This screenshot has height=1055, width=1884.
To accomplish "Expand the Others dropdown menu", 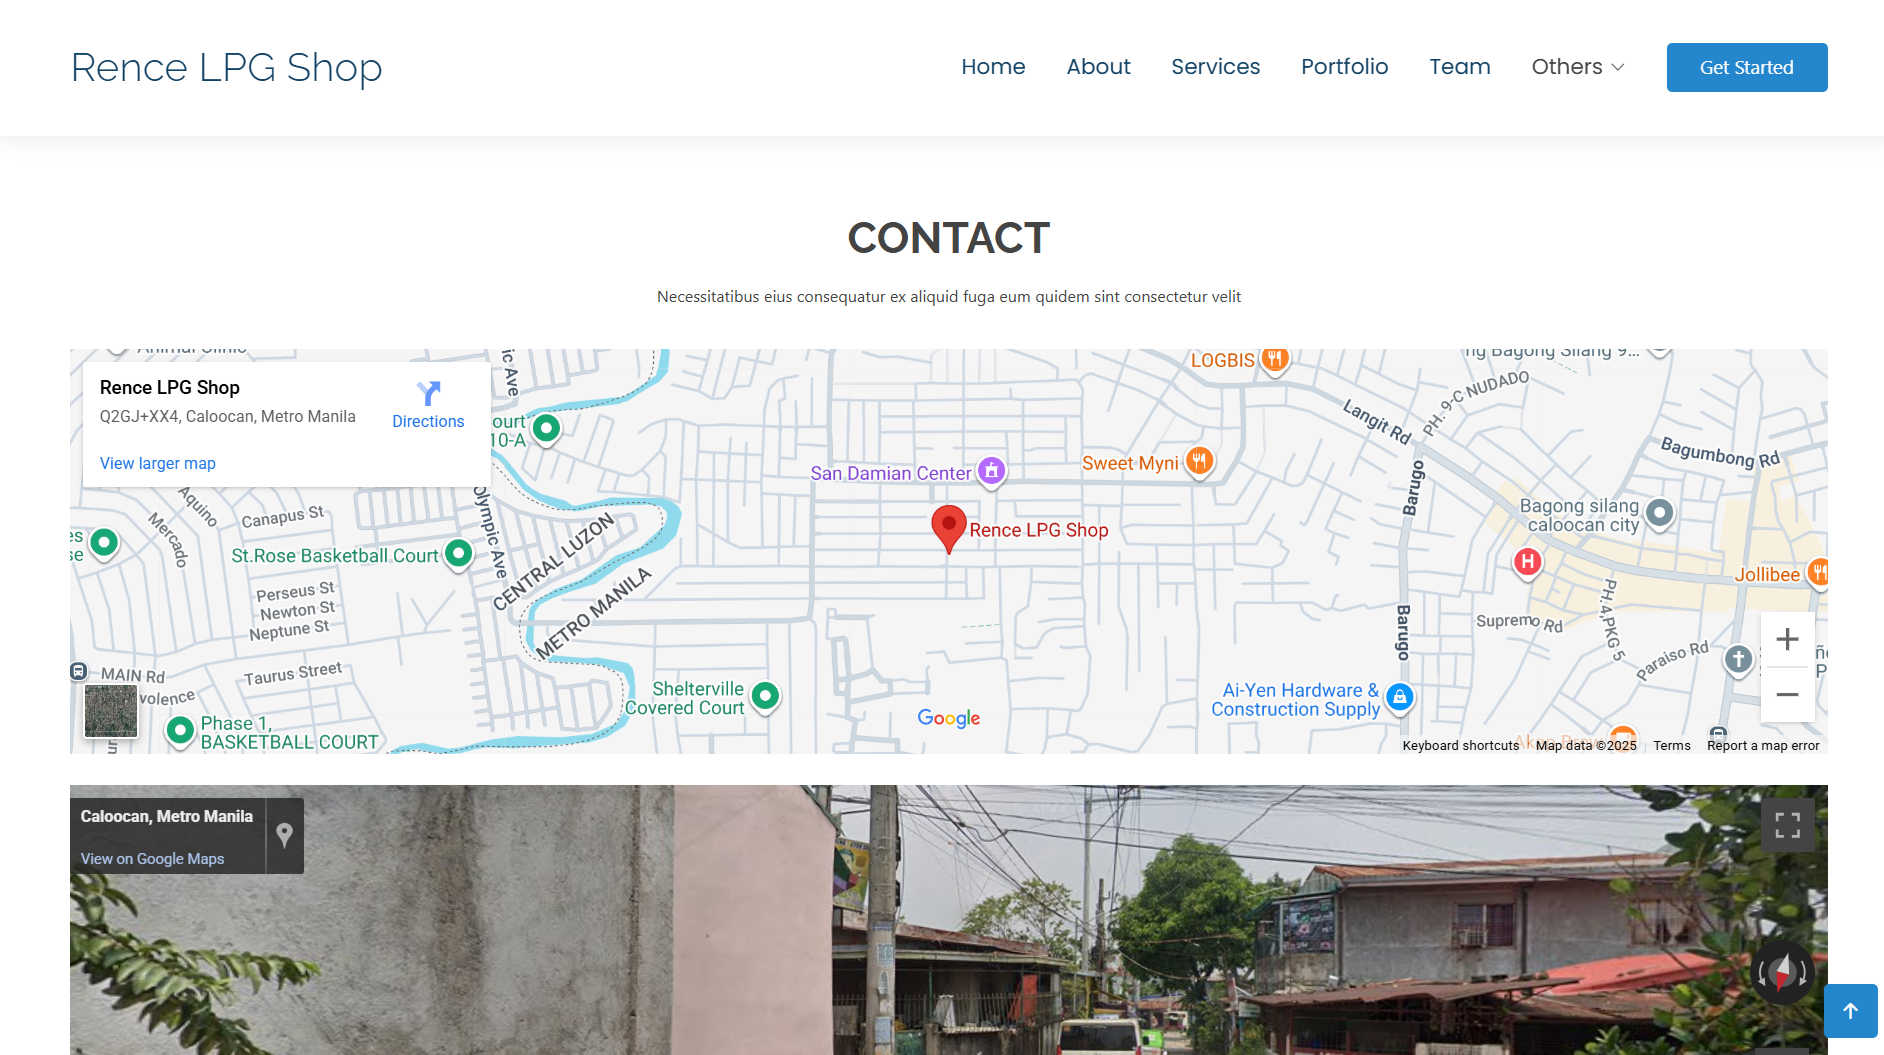I will 1578,67.
